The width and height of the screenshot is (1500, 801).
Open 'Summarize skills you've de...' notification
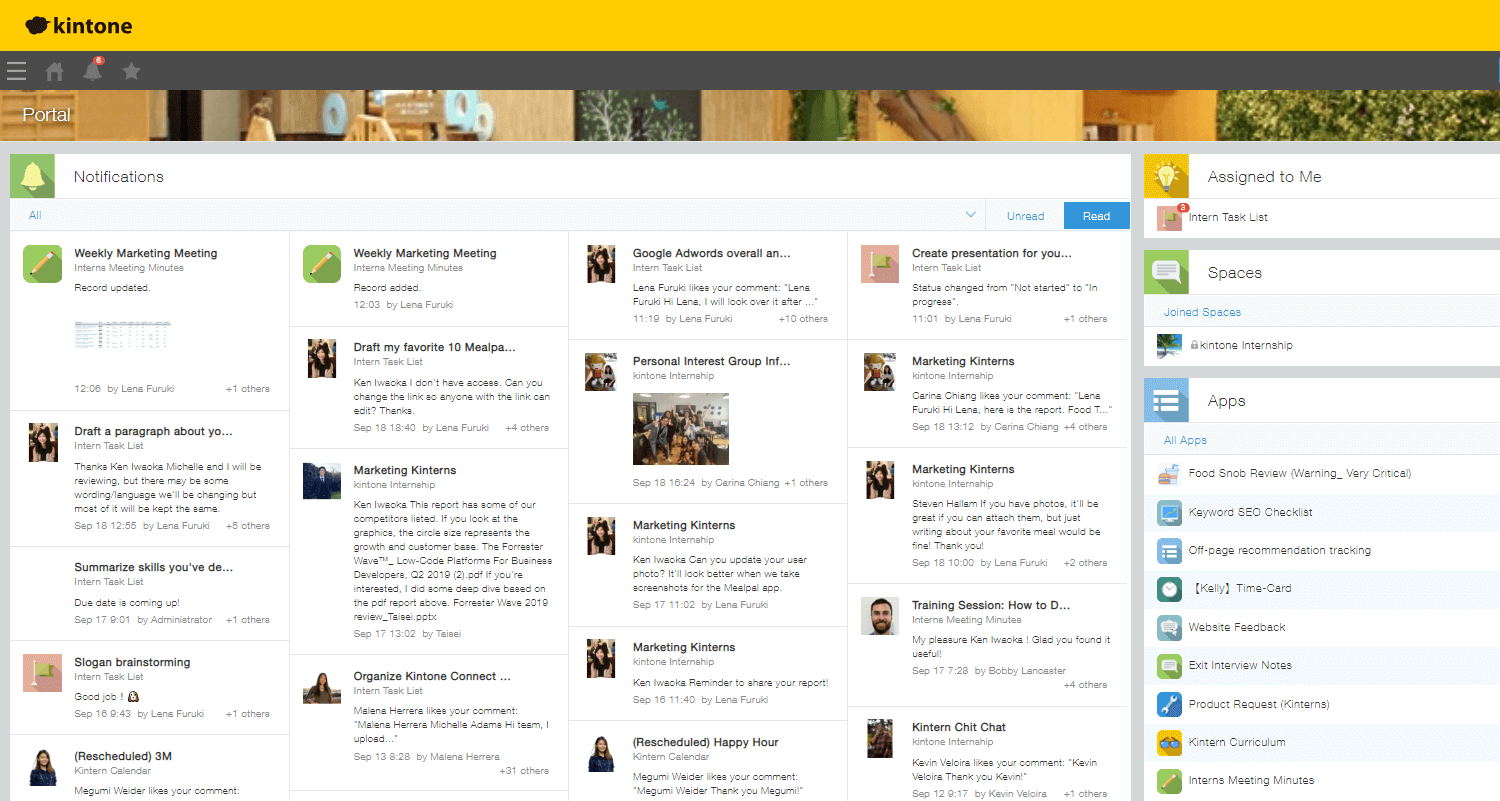point(153,567)
